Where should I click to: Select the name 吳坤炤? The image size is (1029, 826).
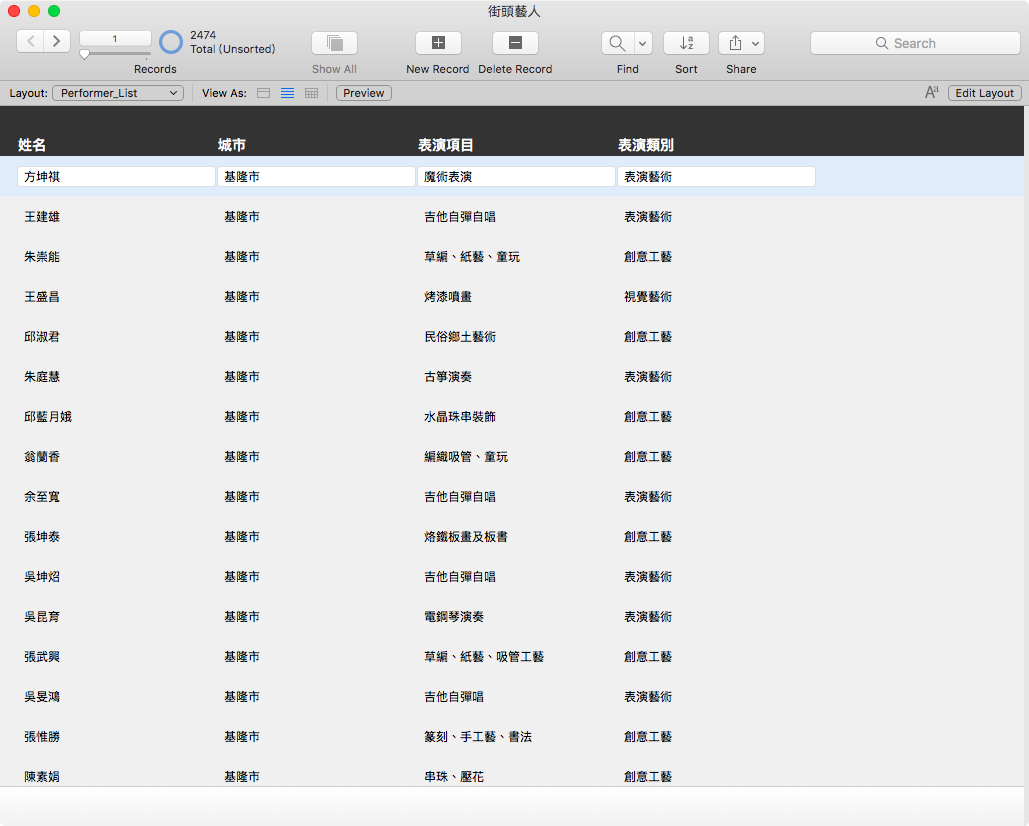(x=42, y=577)
